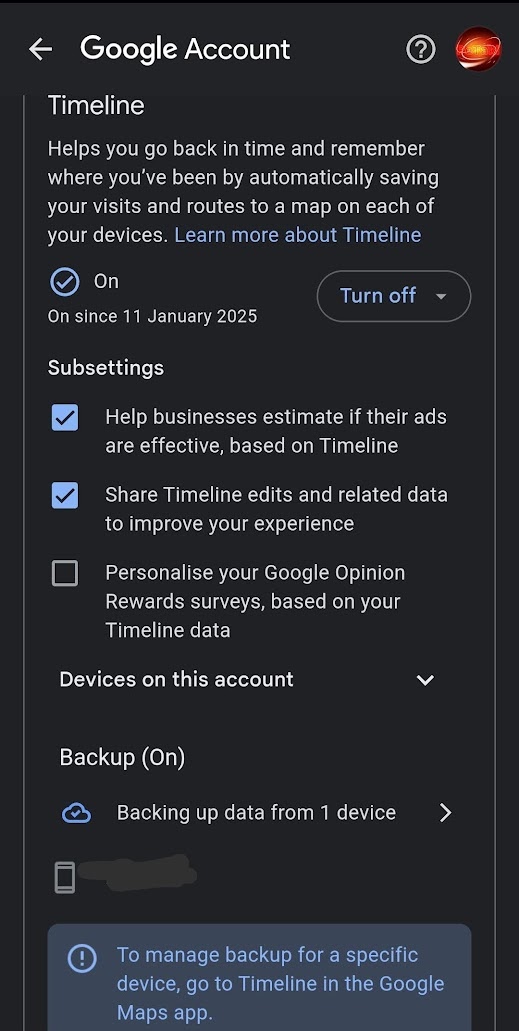Click the Turn off dropdown arrow

(441, 297)
